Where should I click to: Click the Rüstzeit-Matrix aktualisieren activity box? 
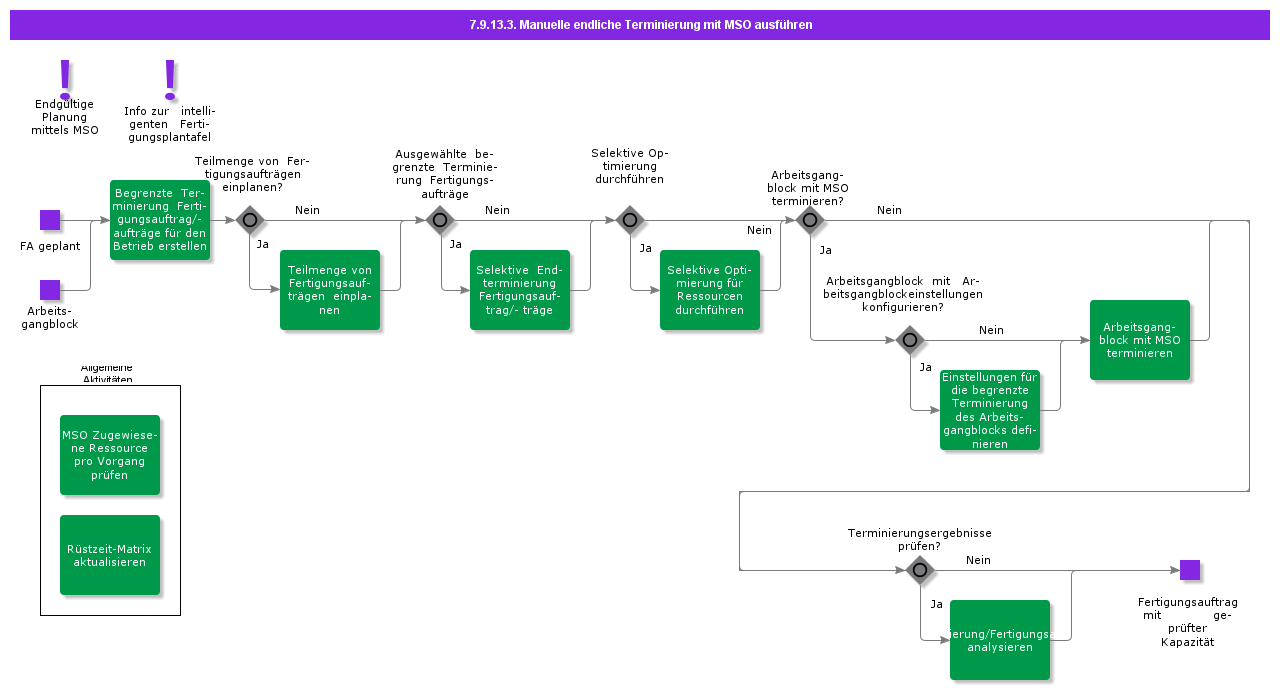pyautogui.click(x=110, y=555)
